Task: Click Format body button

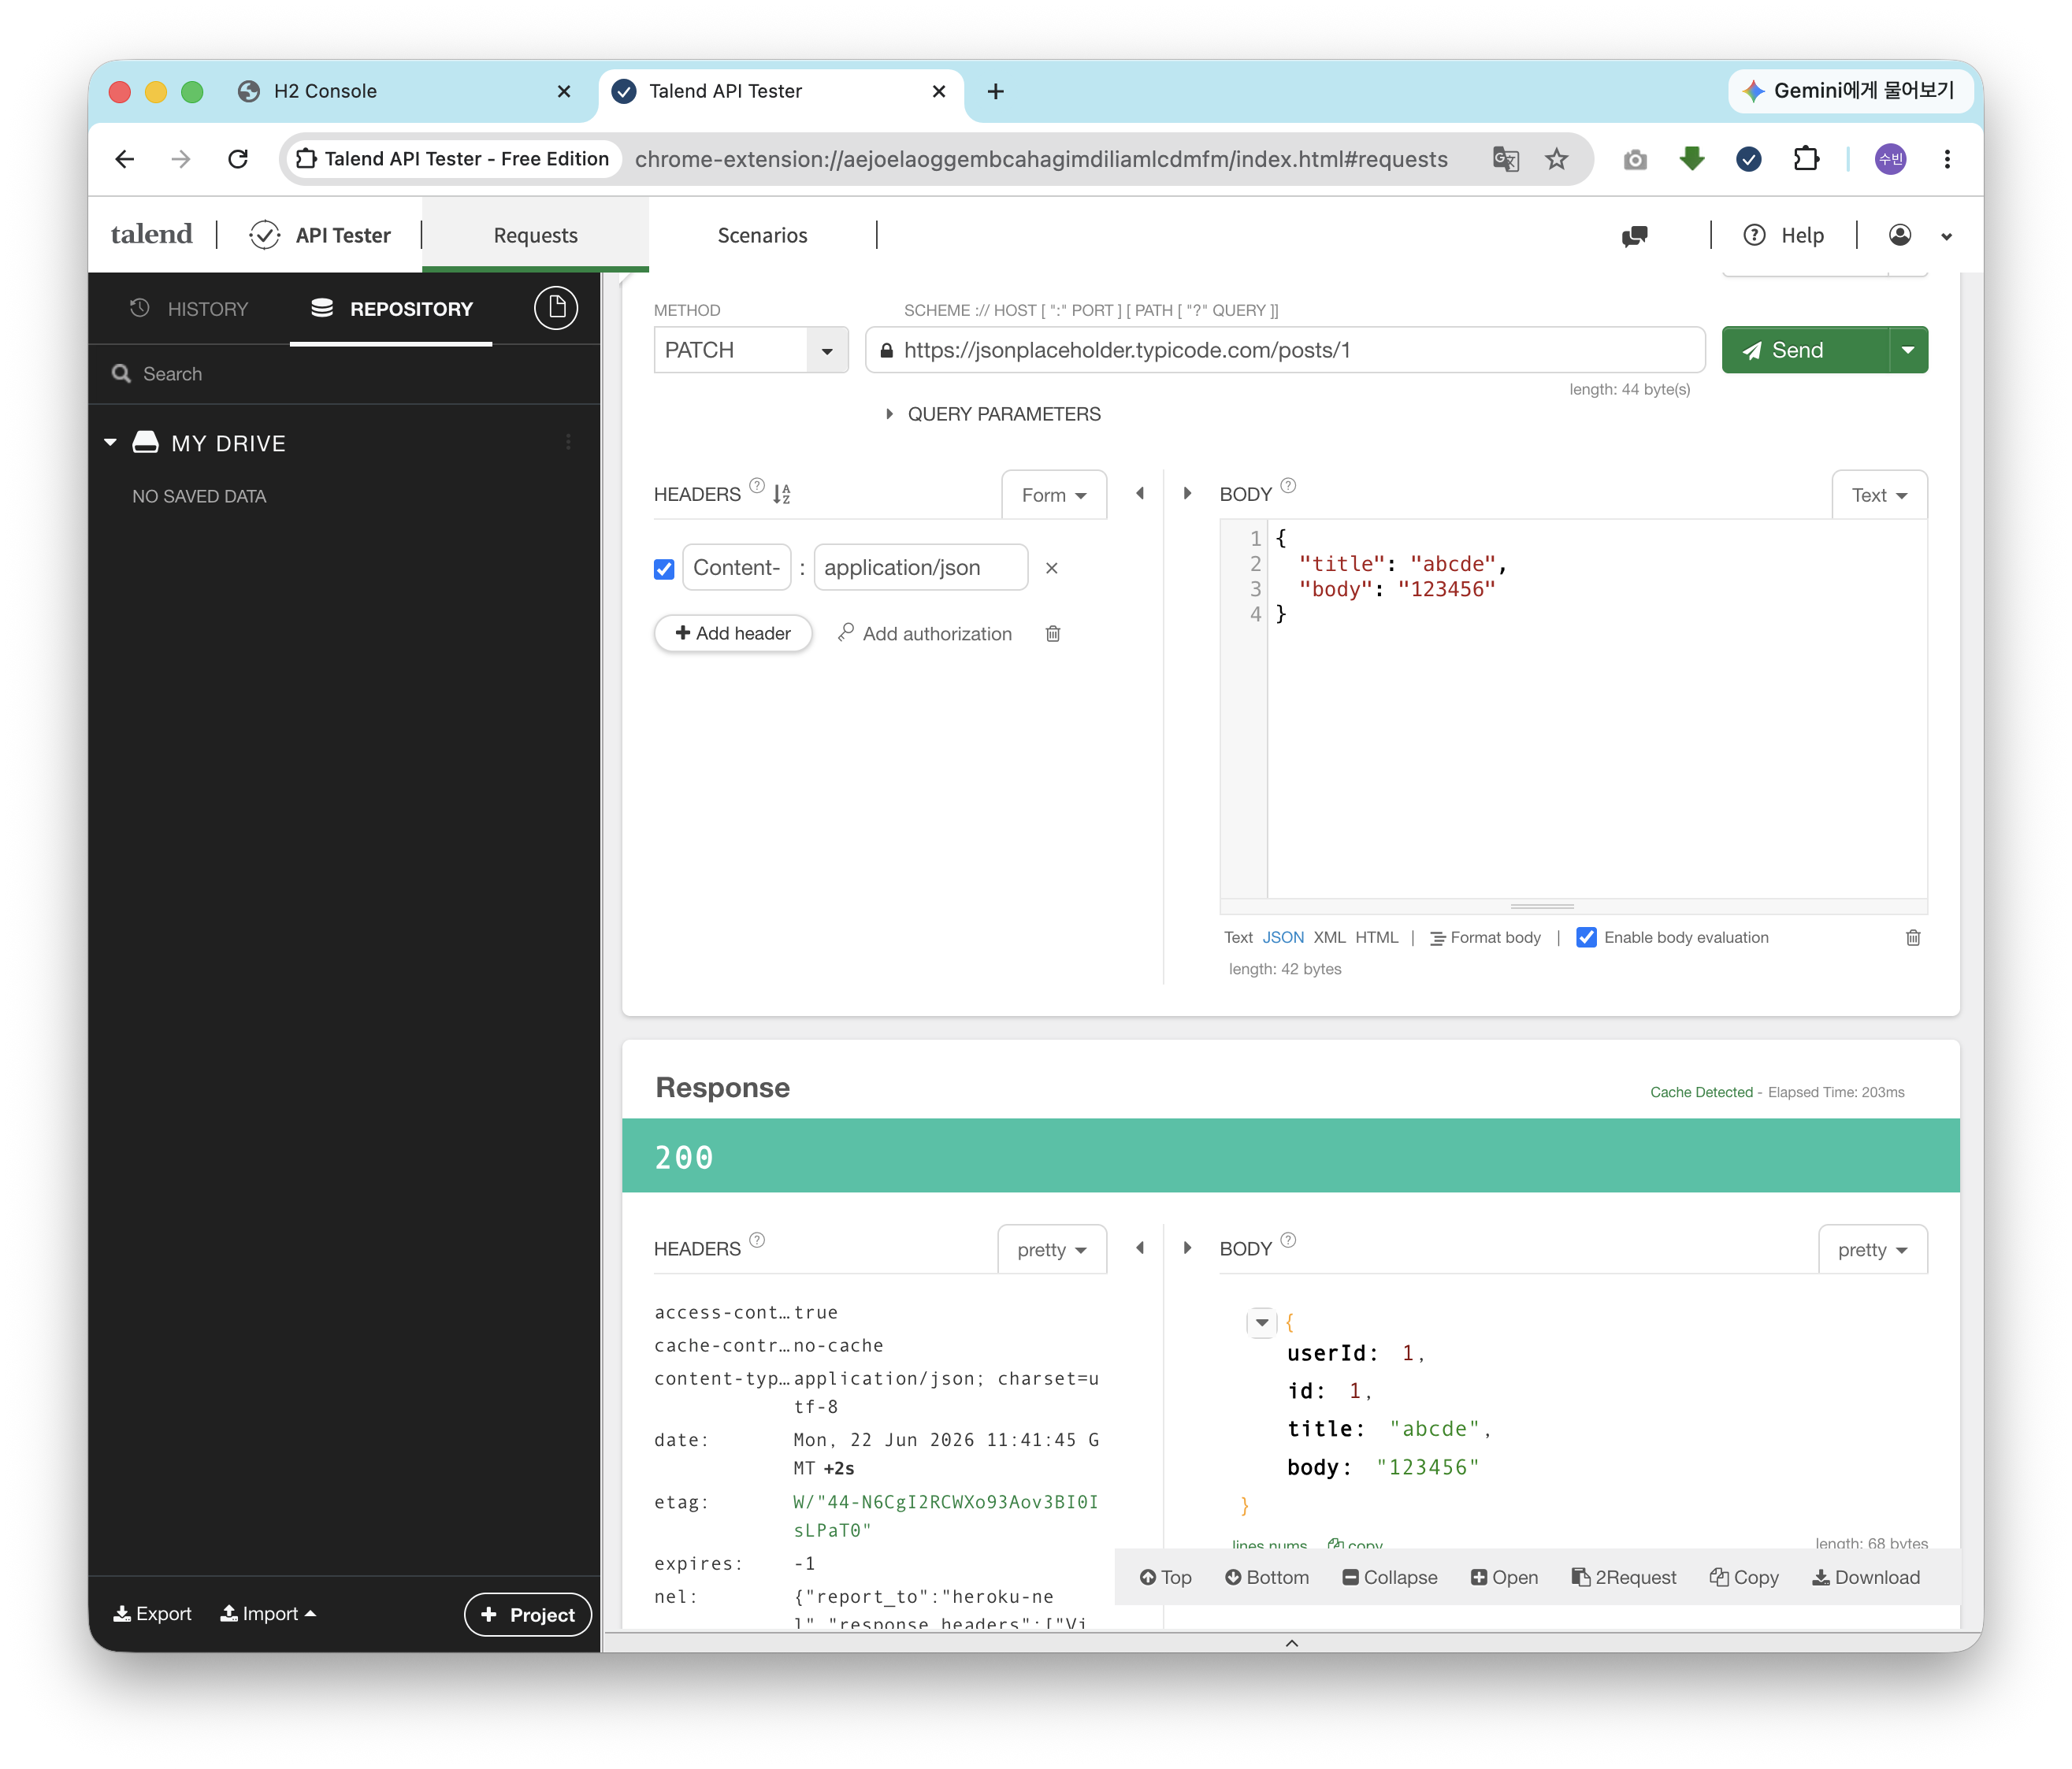Action: [x=1485, y=937]
